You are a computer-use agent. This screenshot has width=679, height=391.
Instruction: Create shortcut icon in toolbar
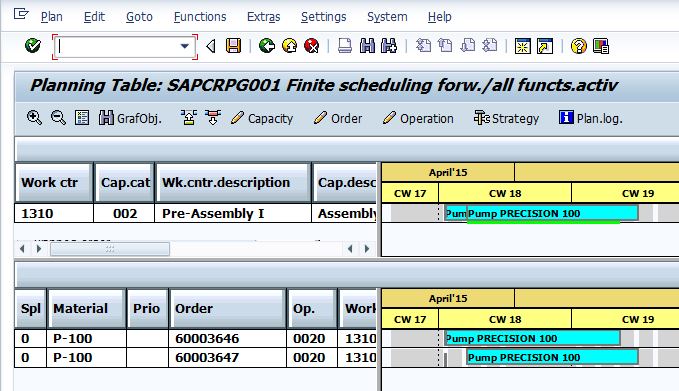545,45
